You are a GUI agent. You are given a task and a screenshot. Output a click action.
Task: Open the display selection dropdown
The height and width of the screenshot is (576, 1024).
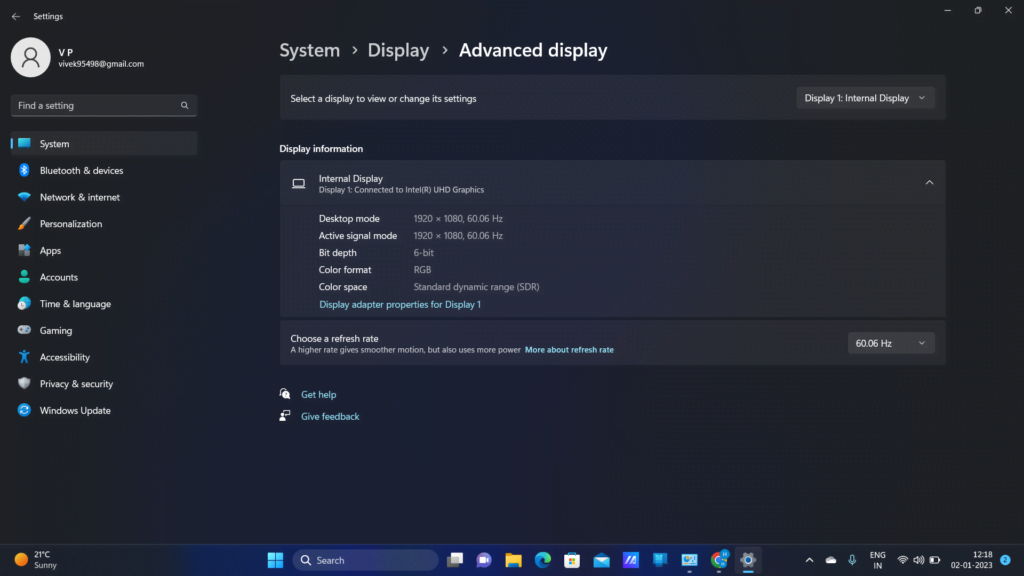click(866, 98)
